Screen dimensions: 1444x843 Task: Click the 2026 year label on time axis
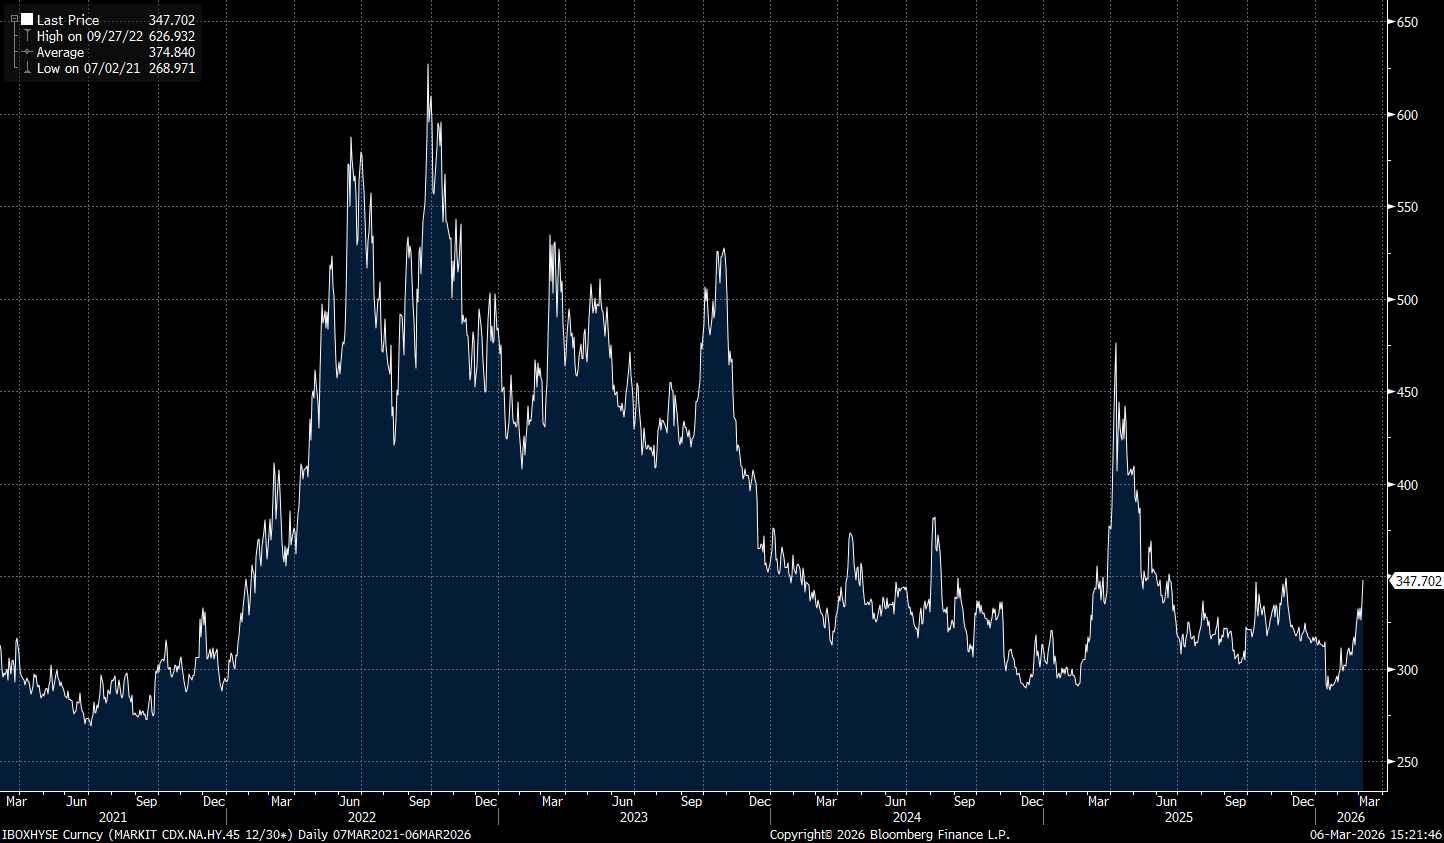click(x=1350, y=817)
